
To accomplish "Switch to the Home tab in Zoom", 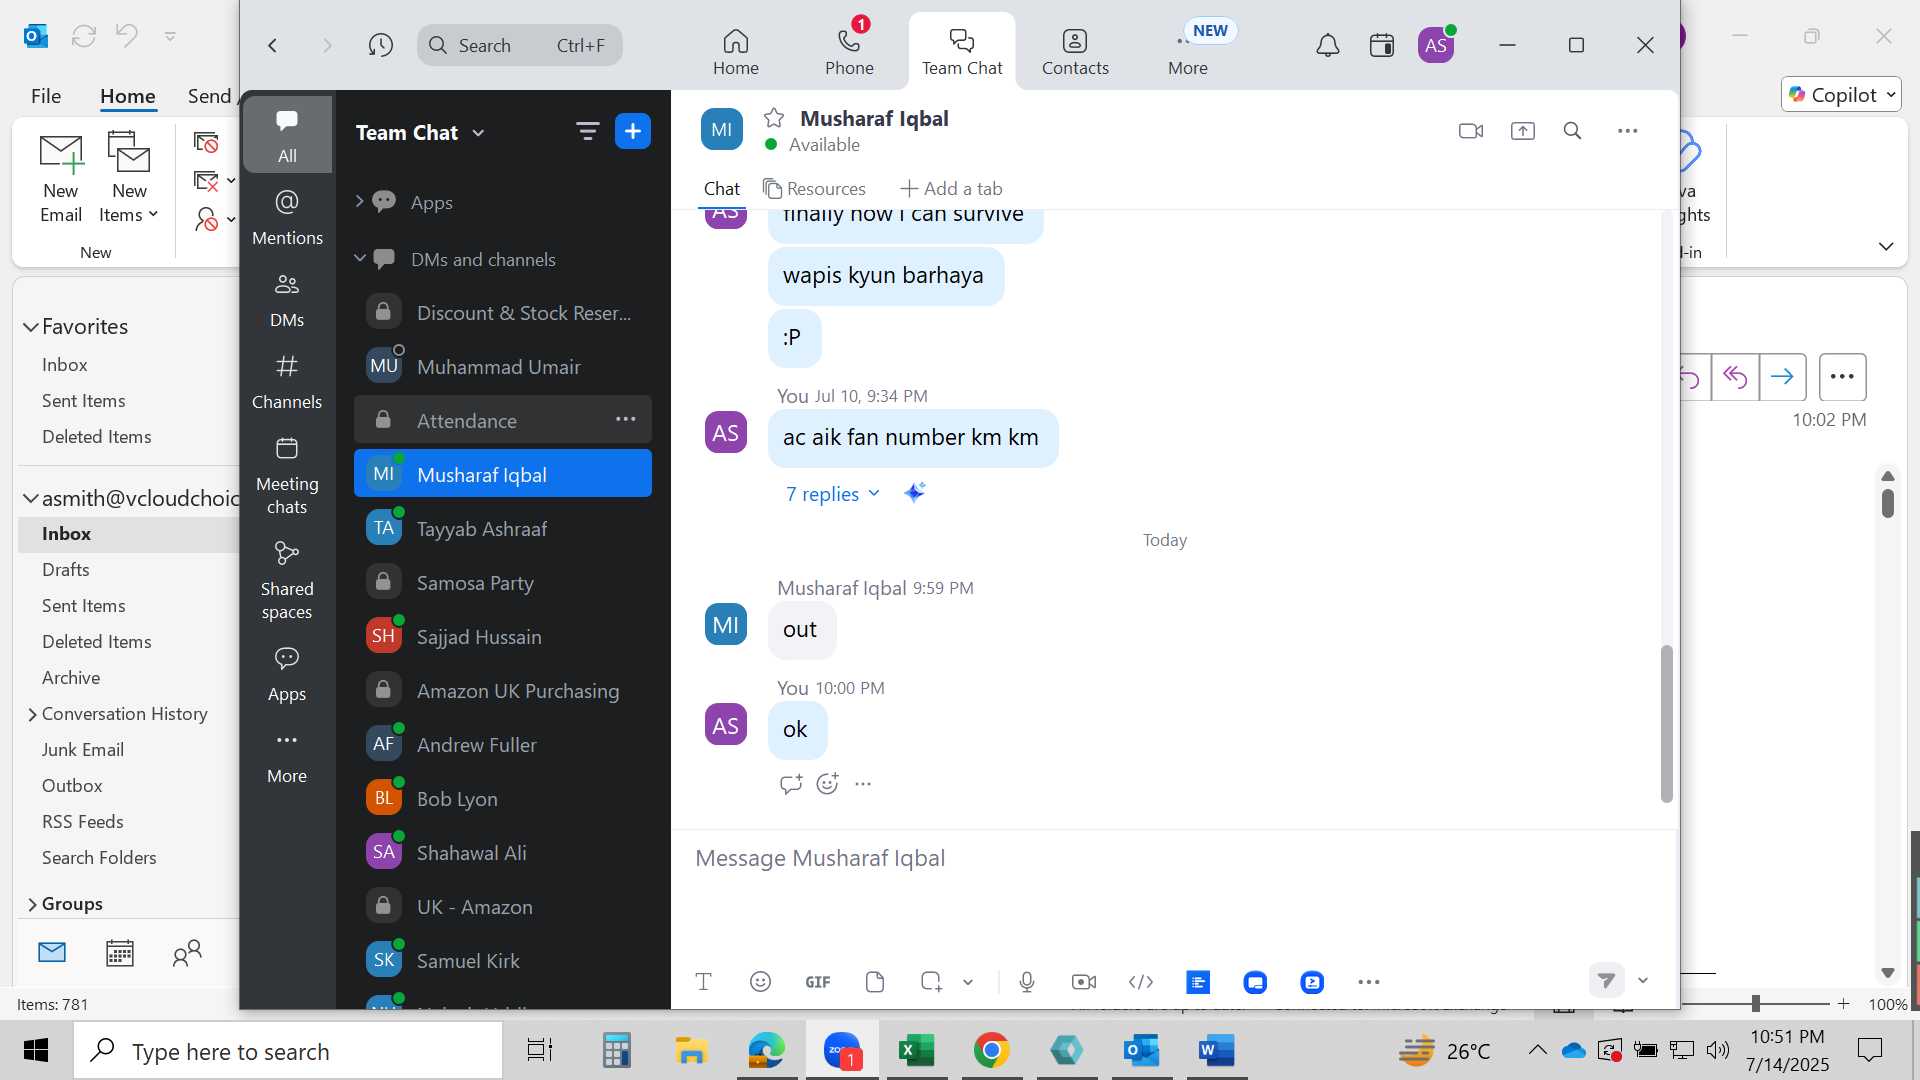I will pyautogui.click(x=735, y=52).
